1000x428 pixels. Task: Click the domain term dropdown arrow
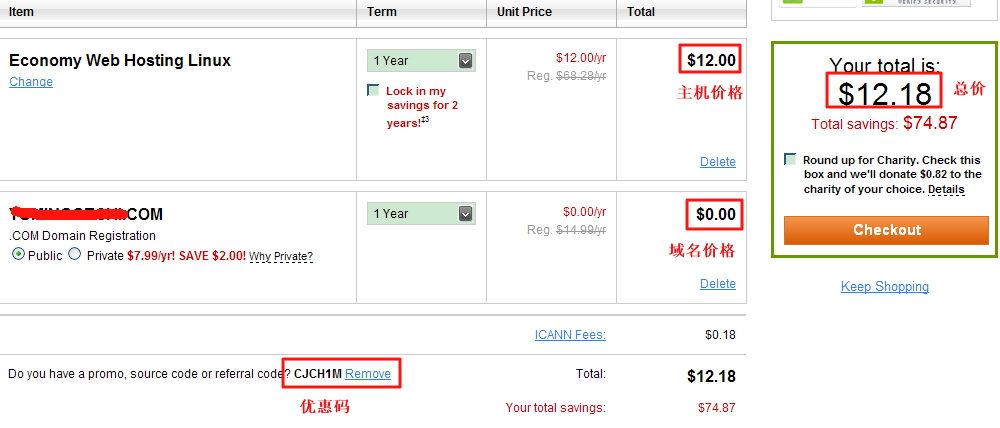(x=466, y=213)
